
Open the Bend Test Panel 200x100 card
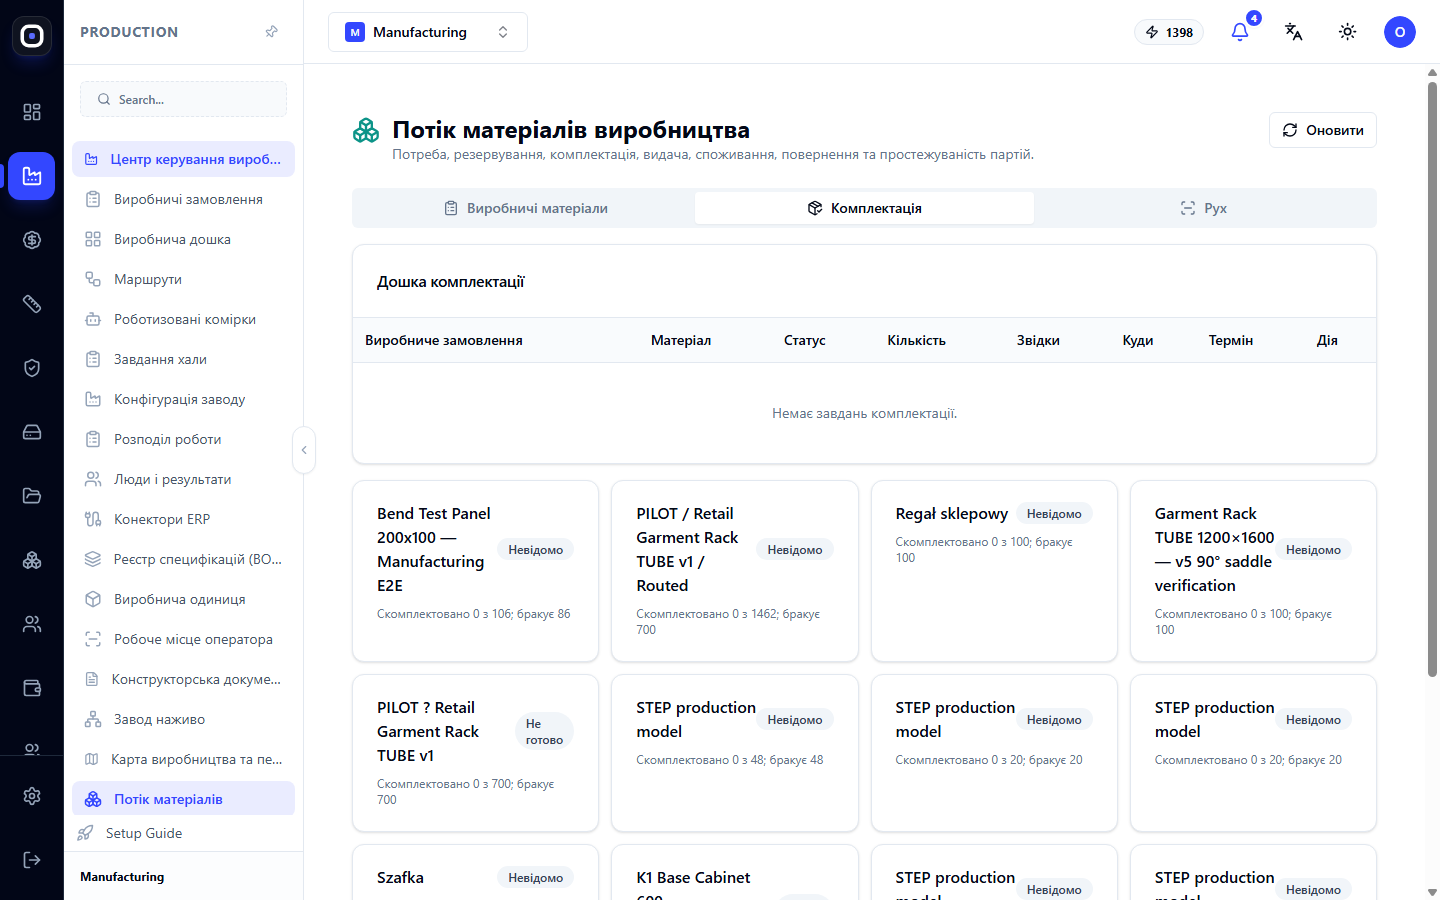coord(475,571)
